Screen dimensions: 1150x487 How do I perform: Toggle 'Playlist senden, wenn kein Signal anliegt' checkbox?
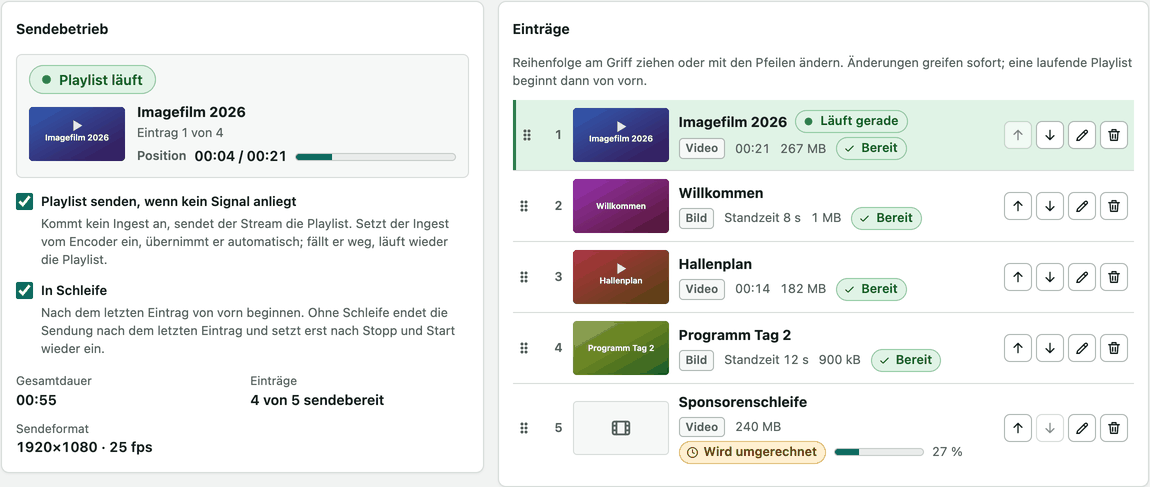tap(24, 201)
